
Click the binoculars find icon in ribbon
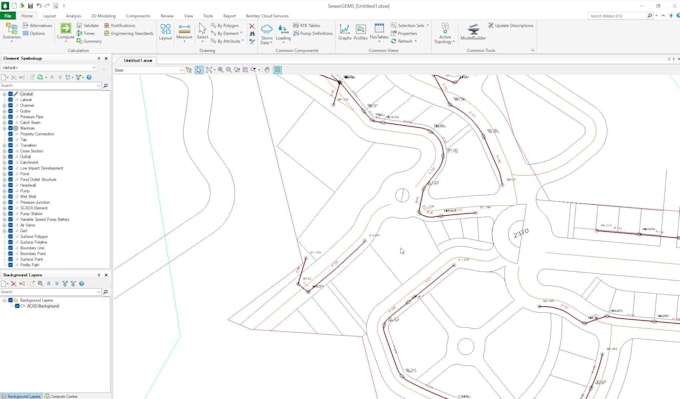pos(252,34)
